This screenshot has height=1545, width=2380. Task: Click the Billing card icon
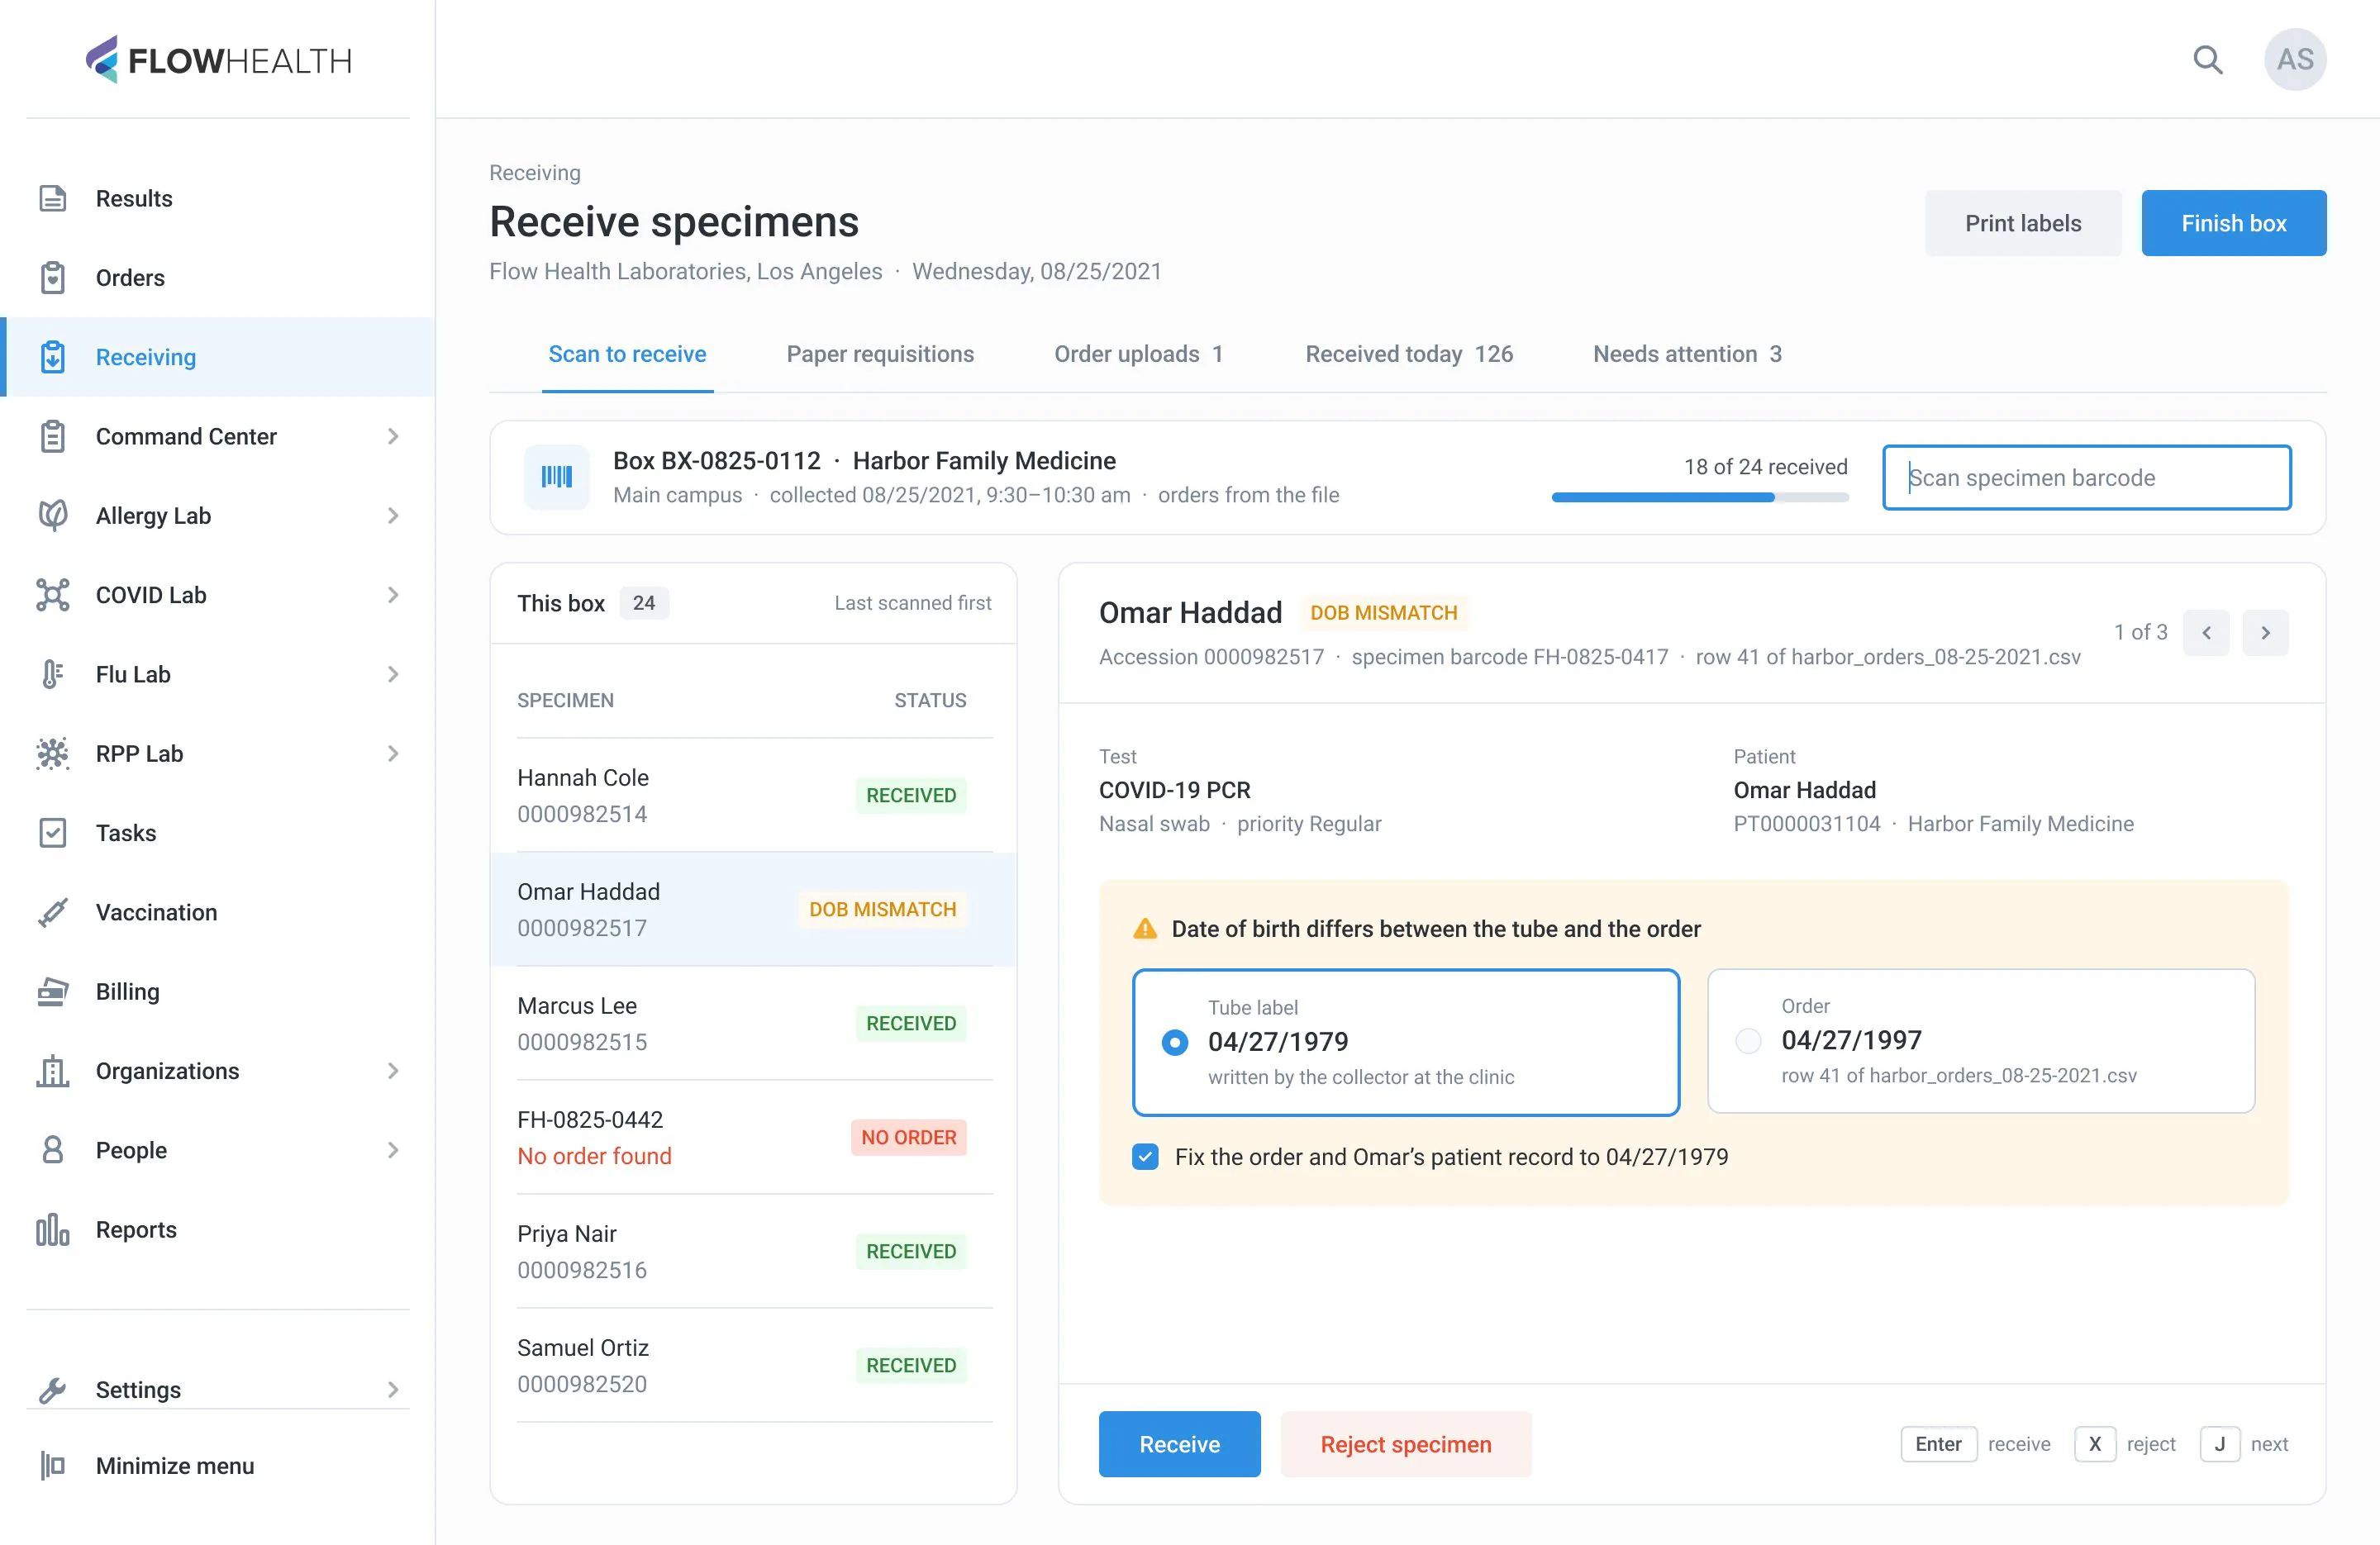tap(53, 991)
